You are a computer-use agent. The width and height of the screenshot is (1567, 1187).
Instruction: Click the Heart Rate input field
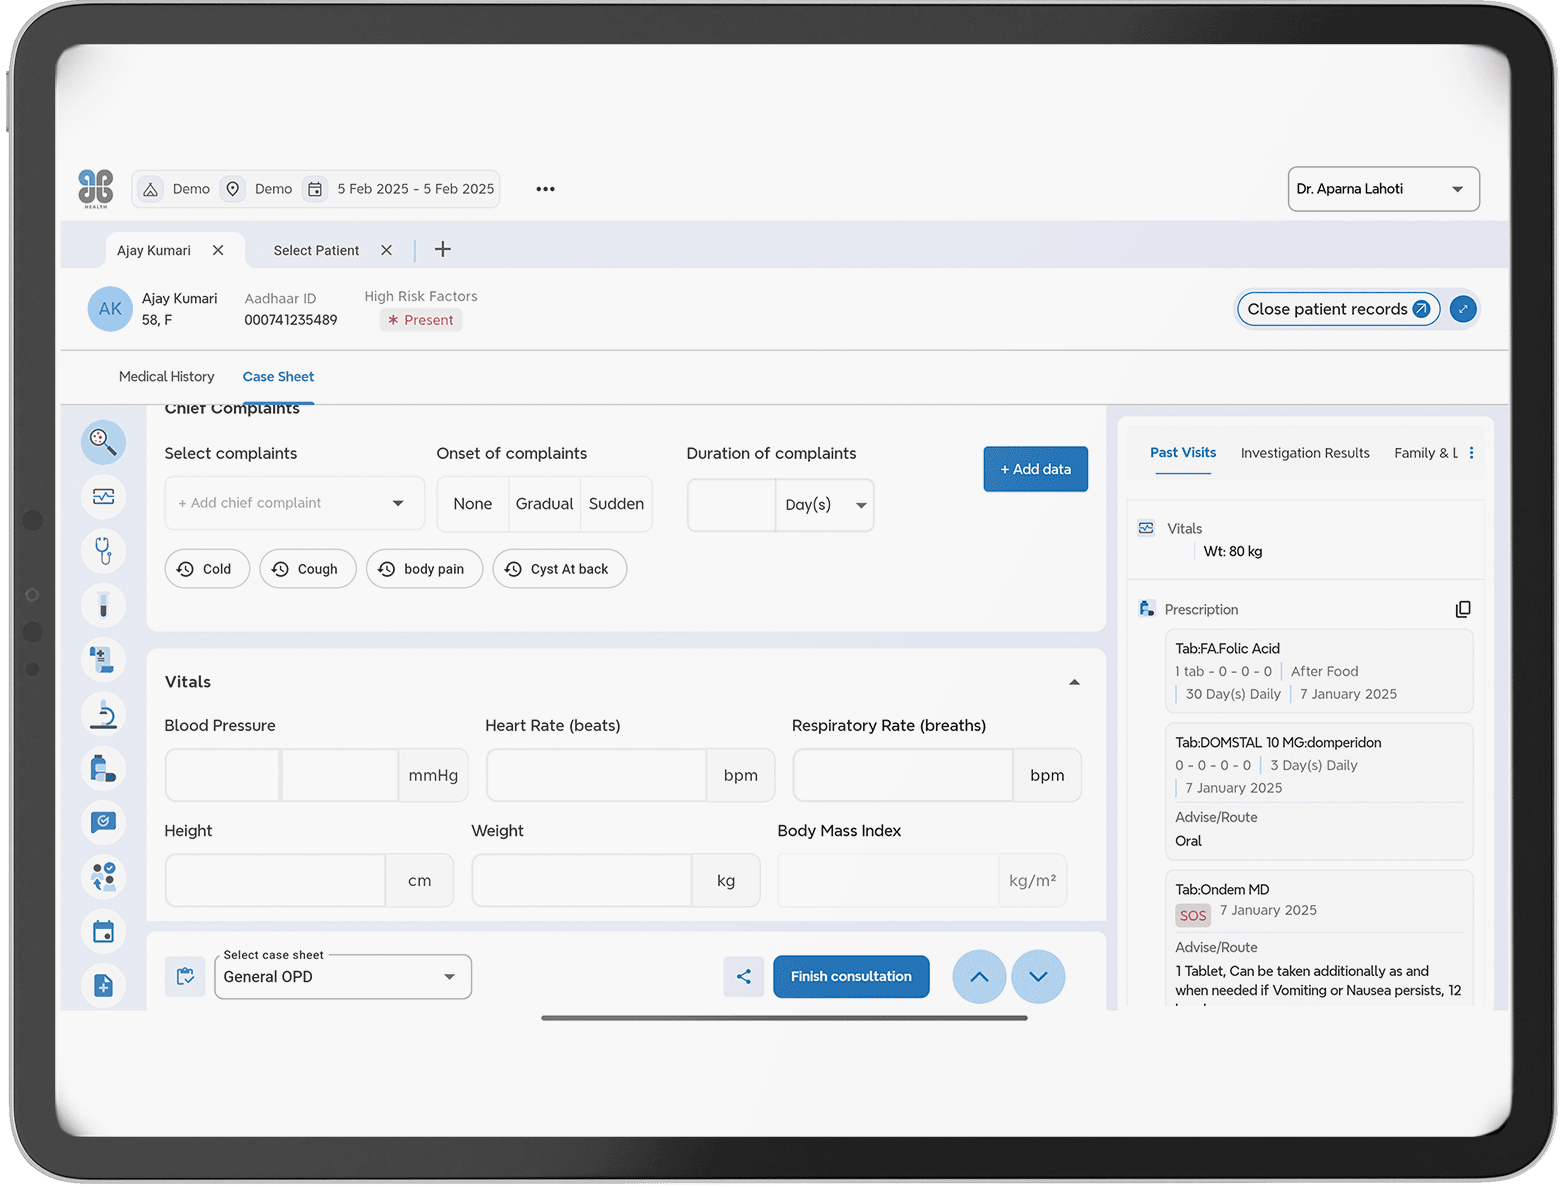[x=596, y=775]
